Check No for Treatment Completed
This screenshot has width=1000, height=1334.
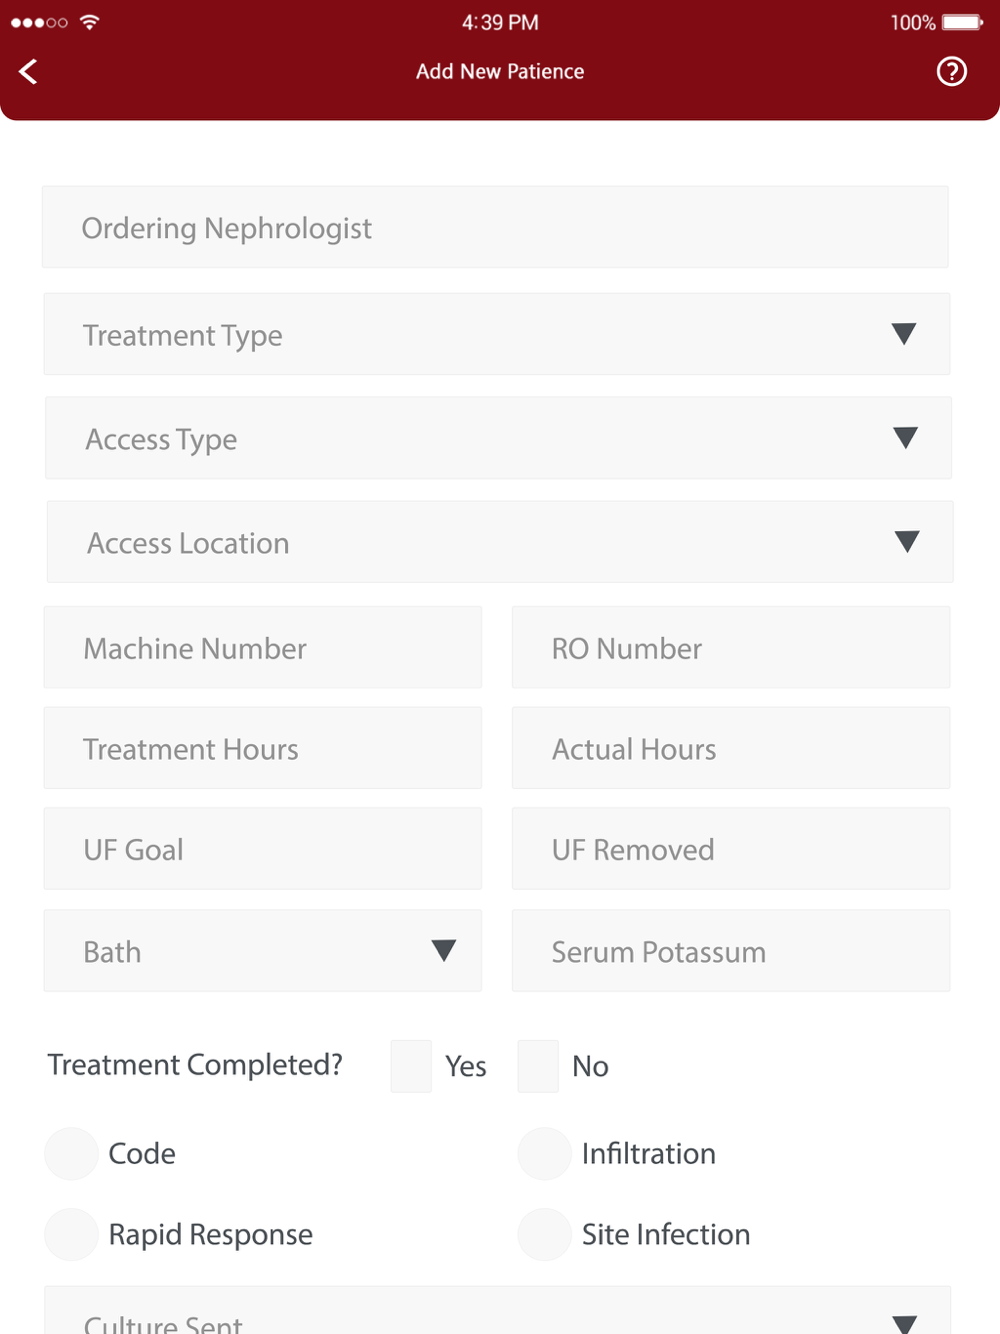click(x=538, y=1066)
